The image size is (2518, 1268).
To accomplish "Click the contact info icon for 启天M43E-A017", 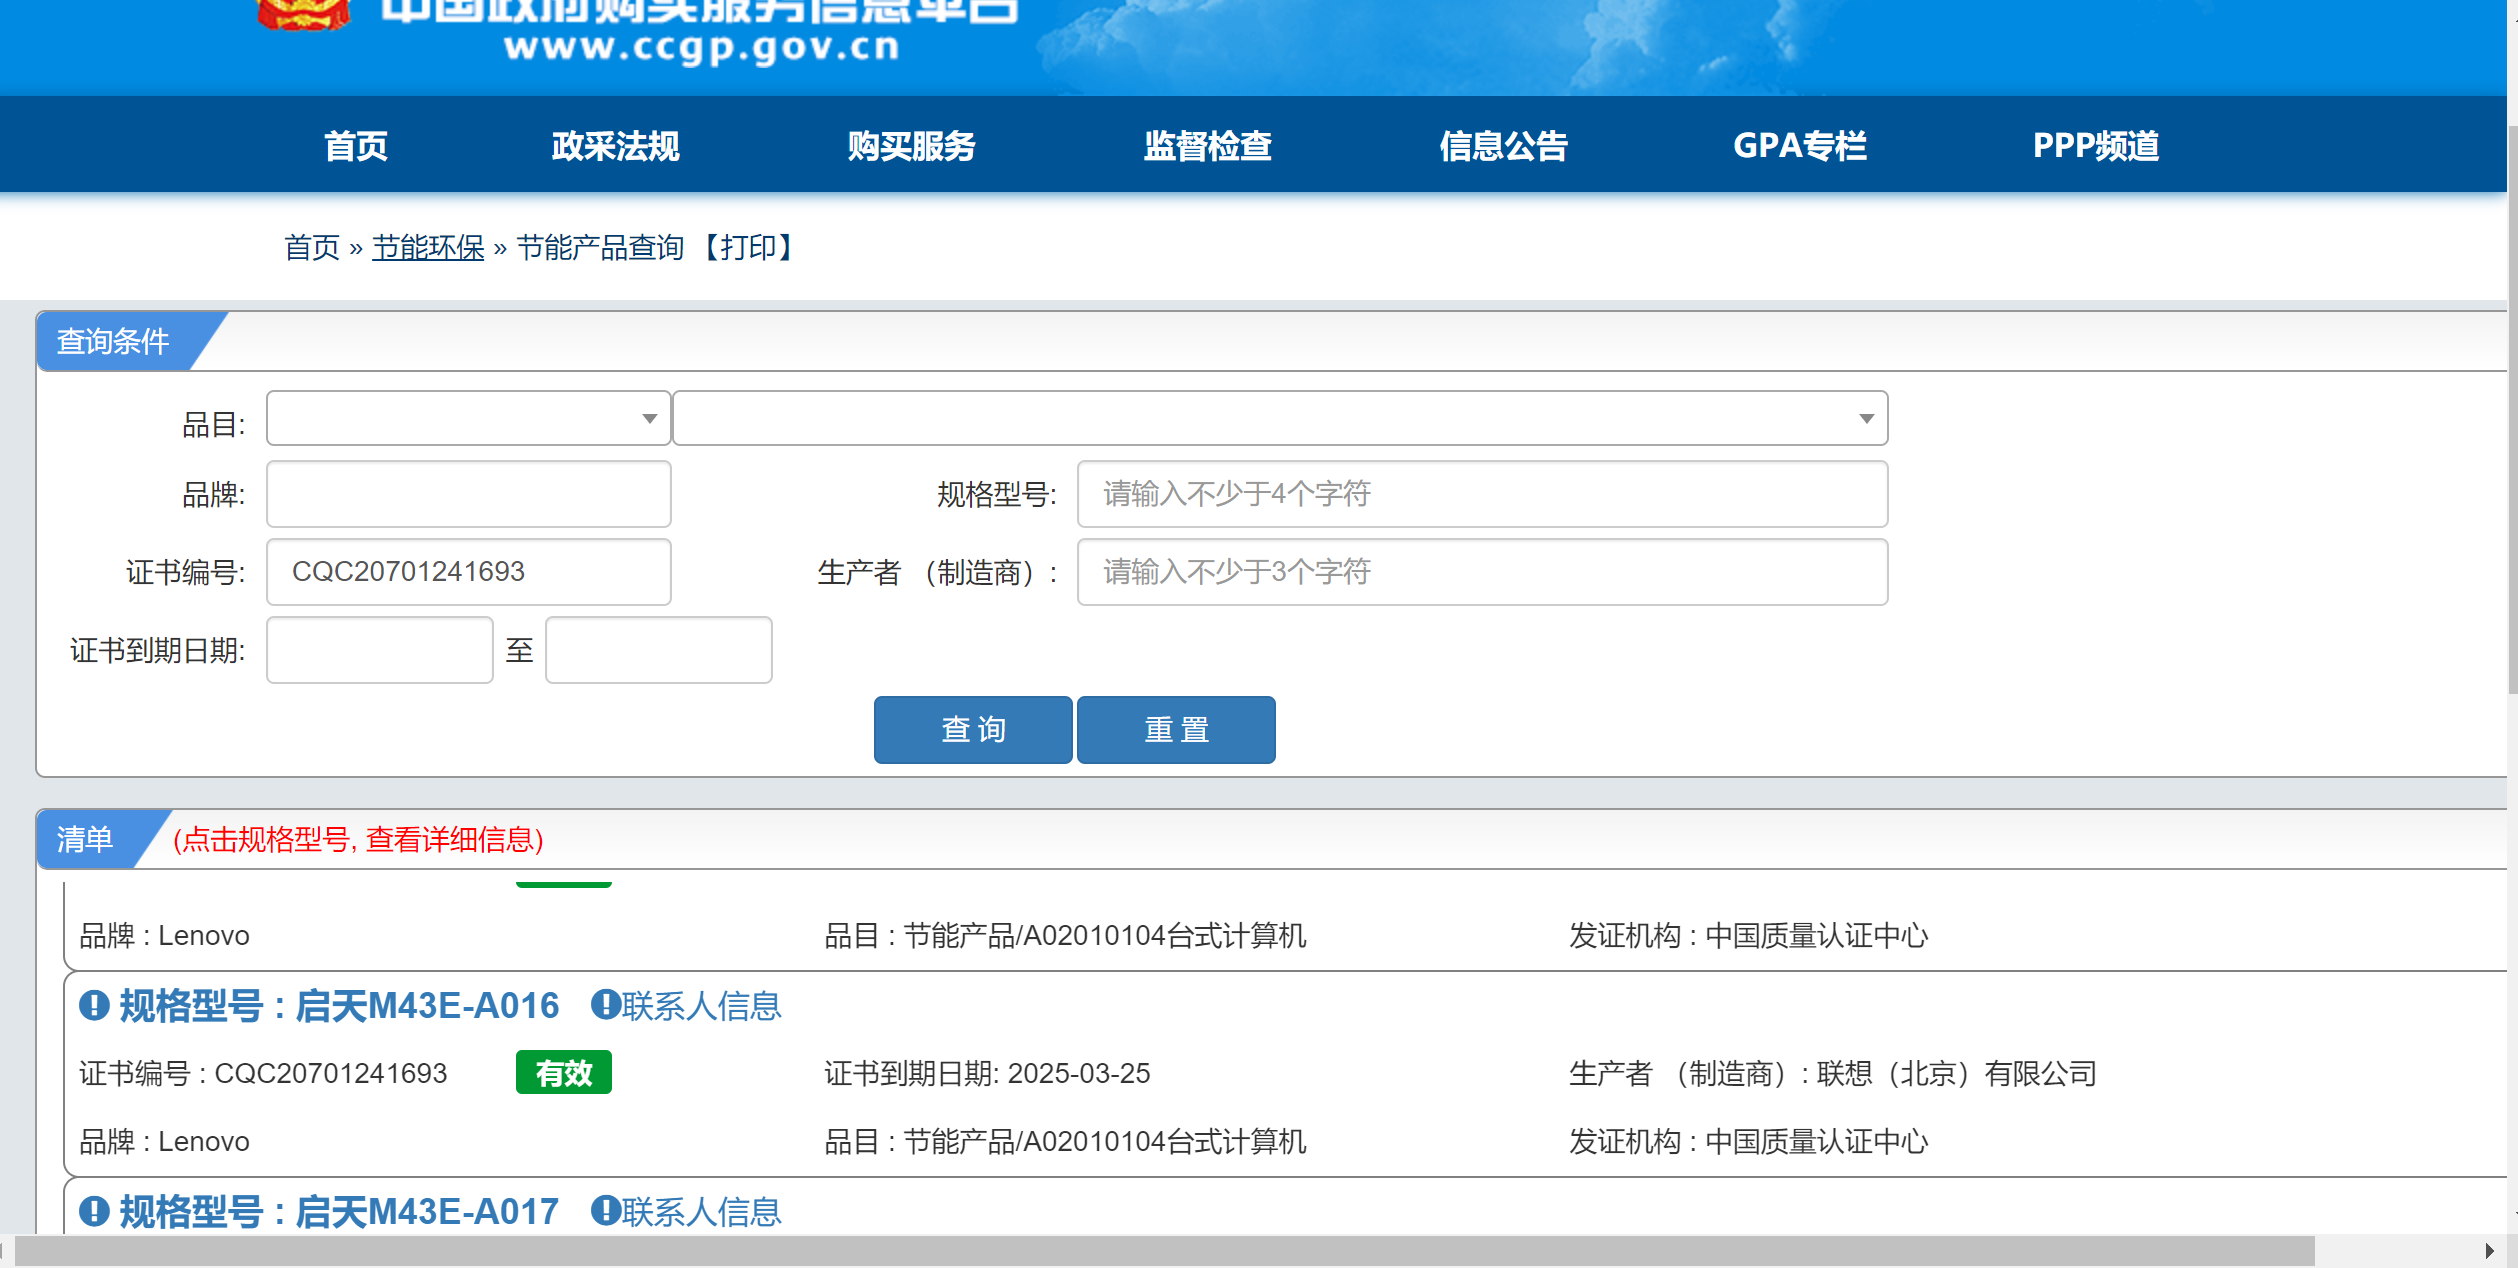I will (x=605, y=1210).
